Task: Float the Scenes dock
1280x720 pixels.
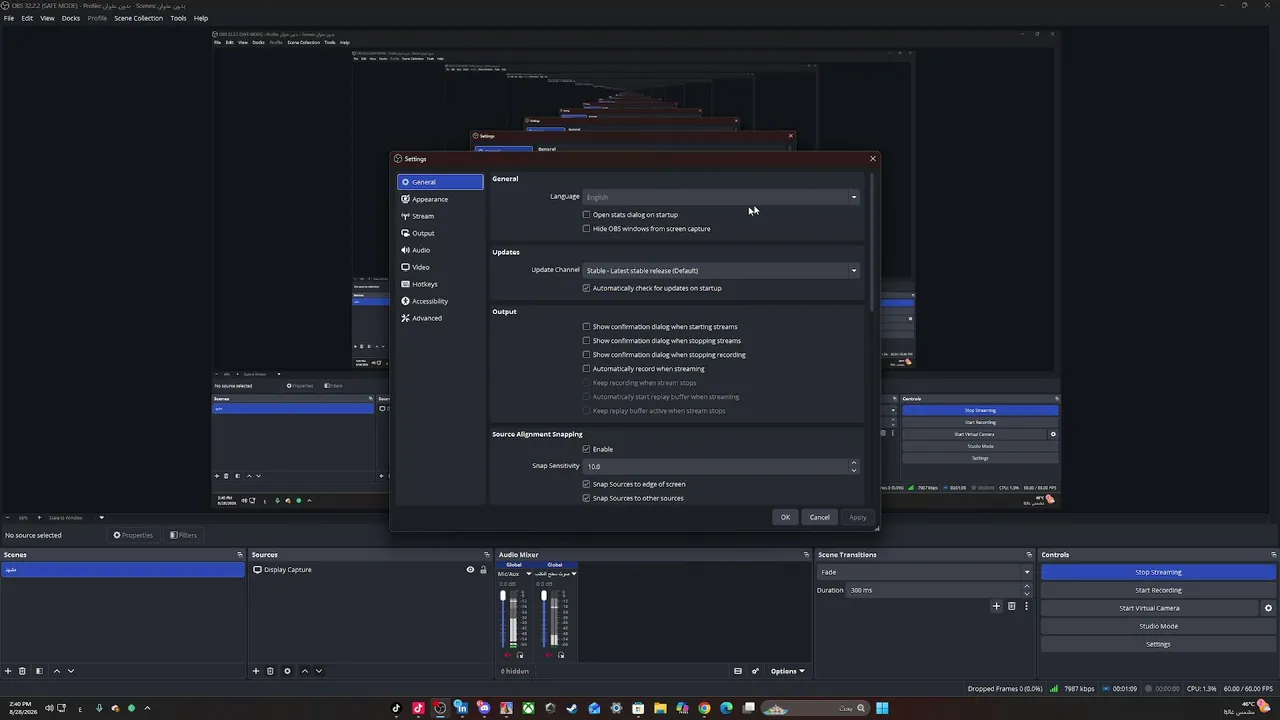Action: pyautogui.click(x=240, y=555)
